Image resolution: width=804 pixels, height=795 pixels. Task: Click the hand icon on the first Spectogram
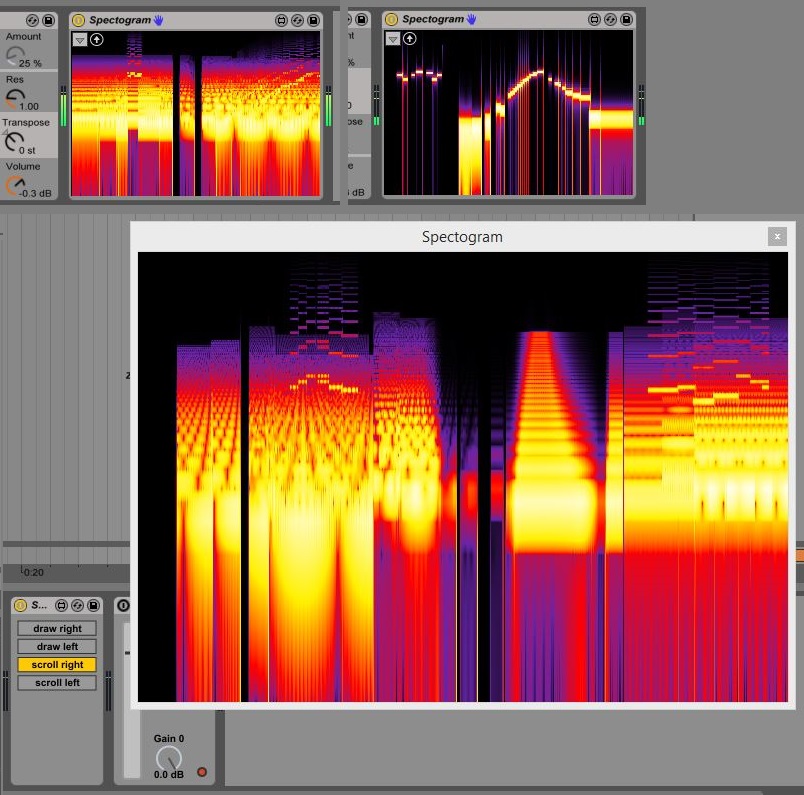pos(158,20)
